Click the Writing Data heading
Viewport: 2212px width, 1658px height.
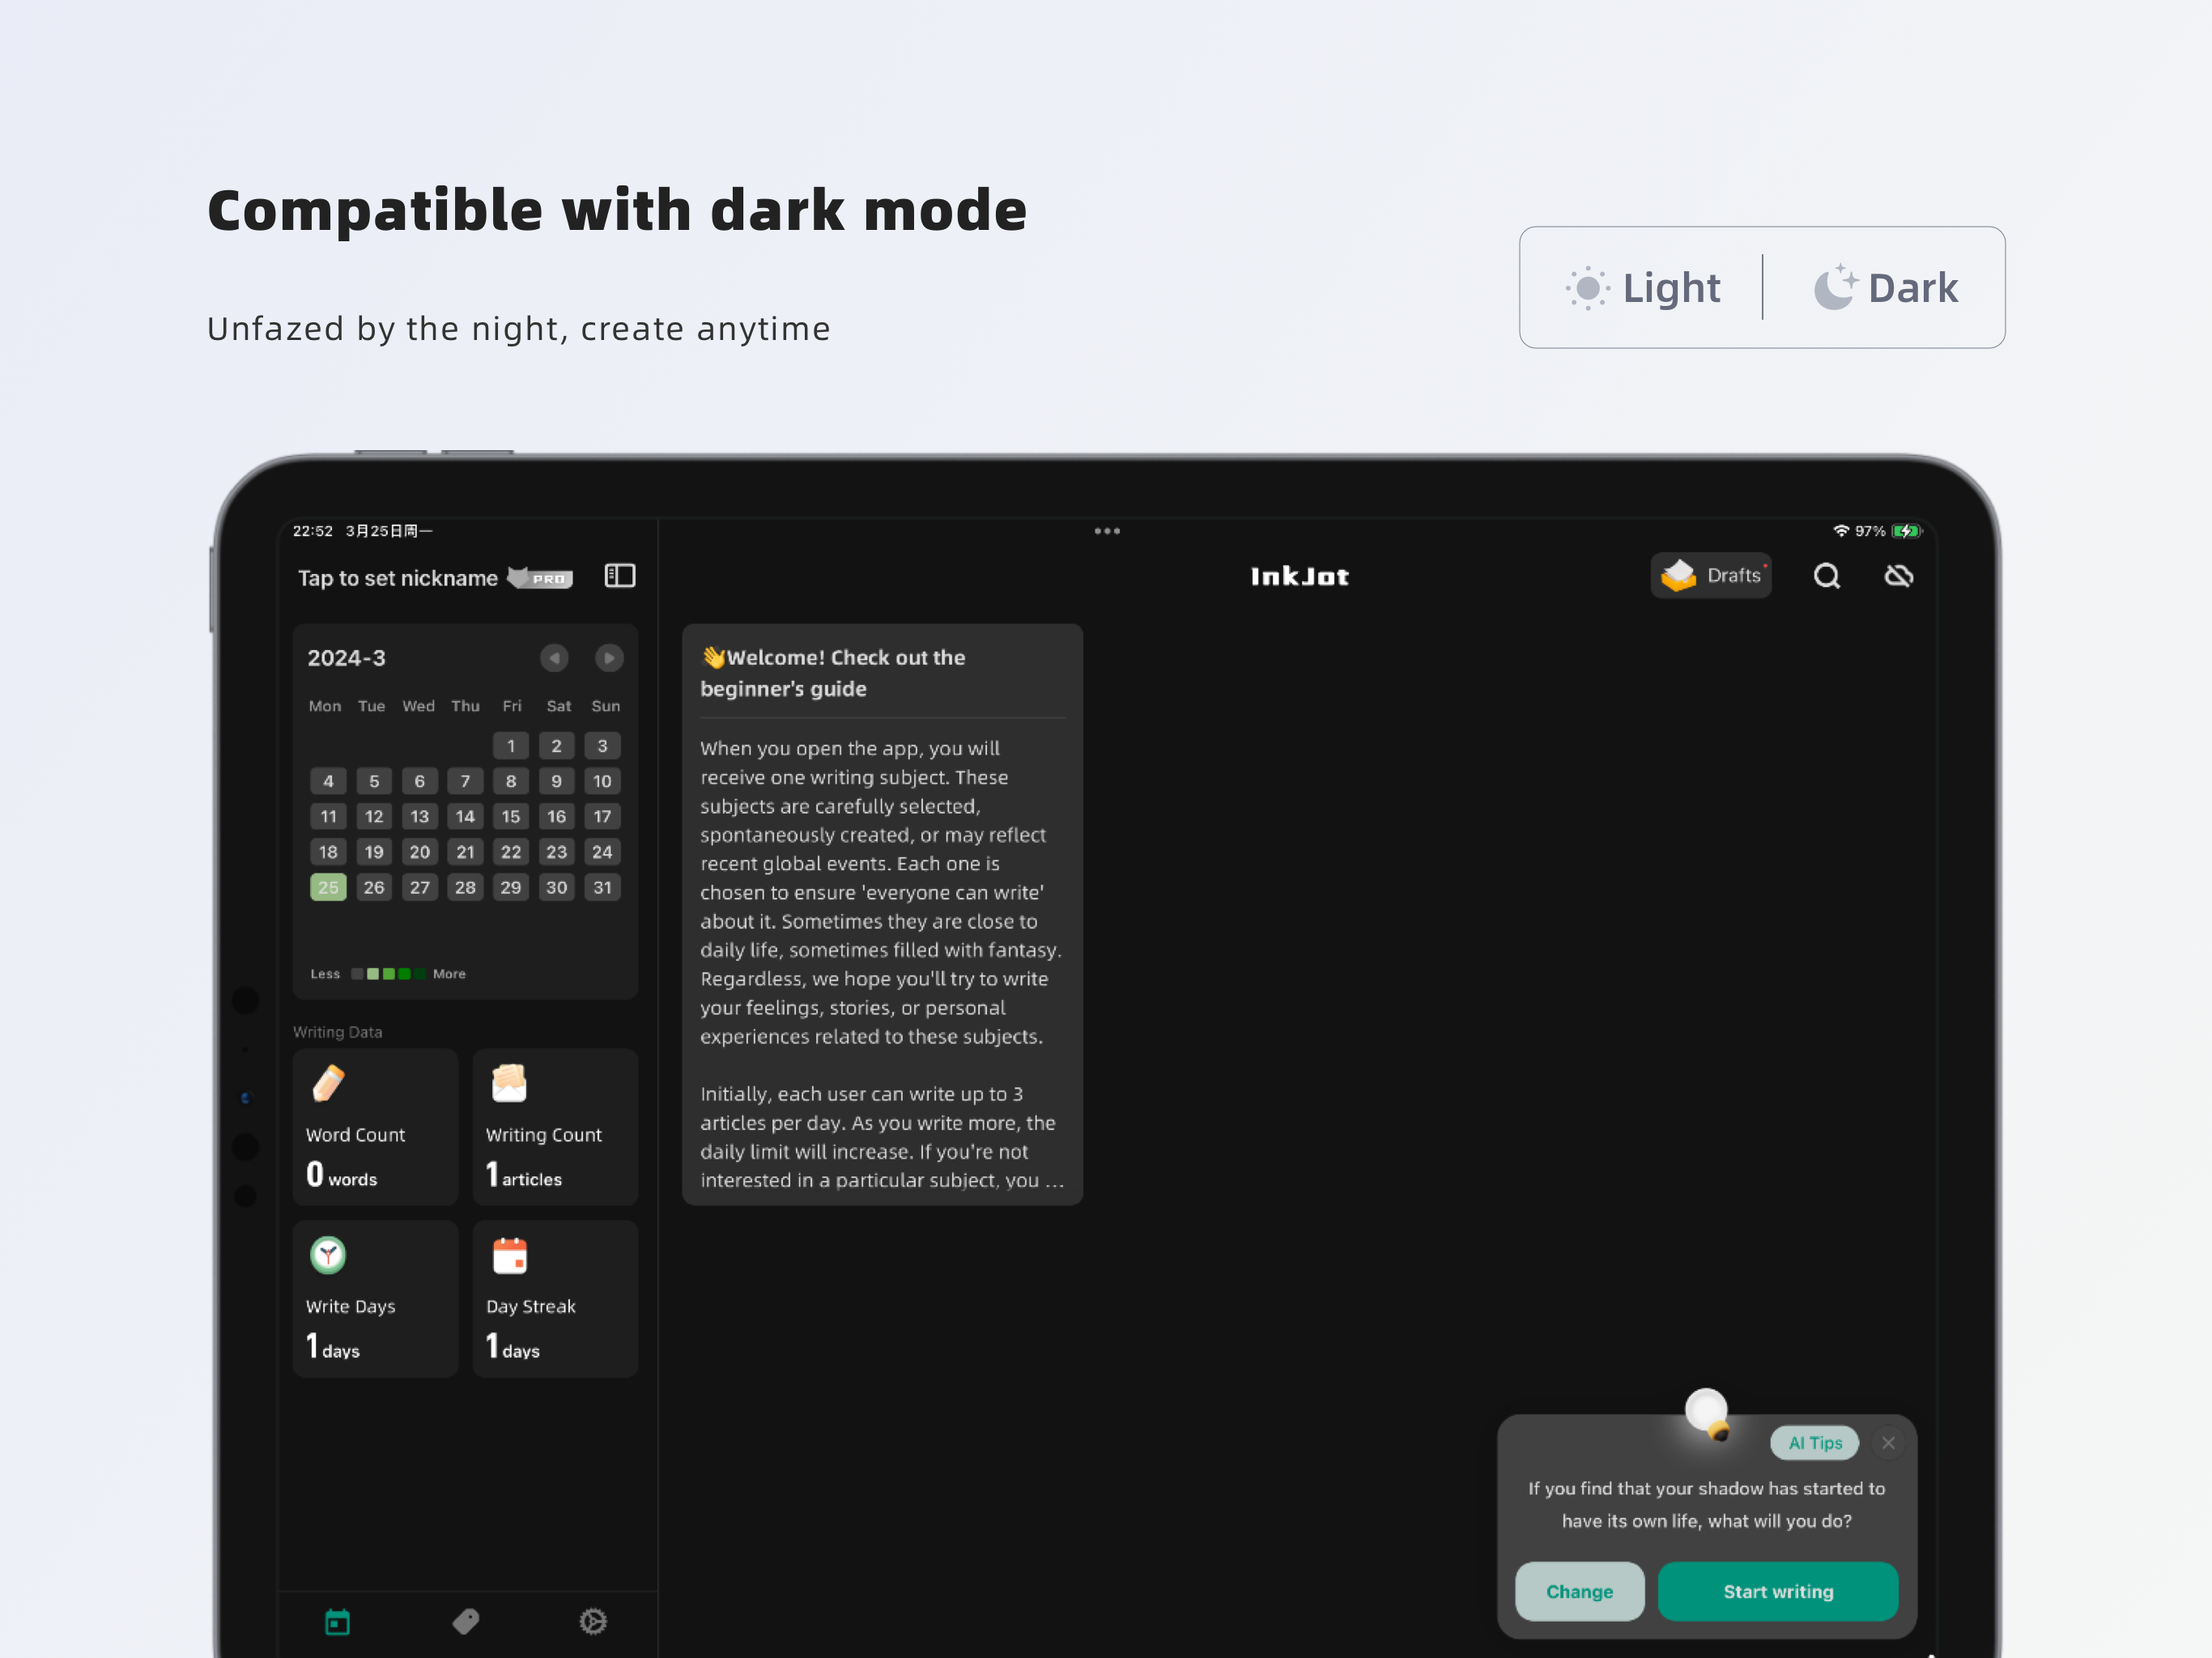[338, 1032]
